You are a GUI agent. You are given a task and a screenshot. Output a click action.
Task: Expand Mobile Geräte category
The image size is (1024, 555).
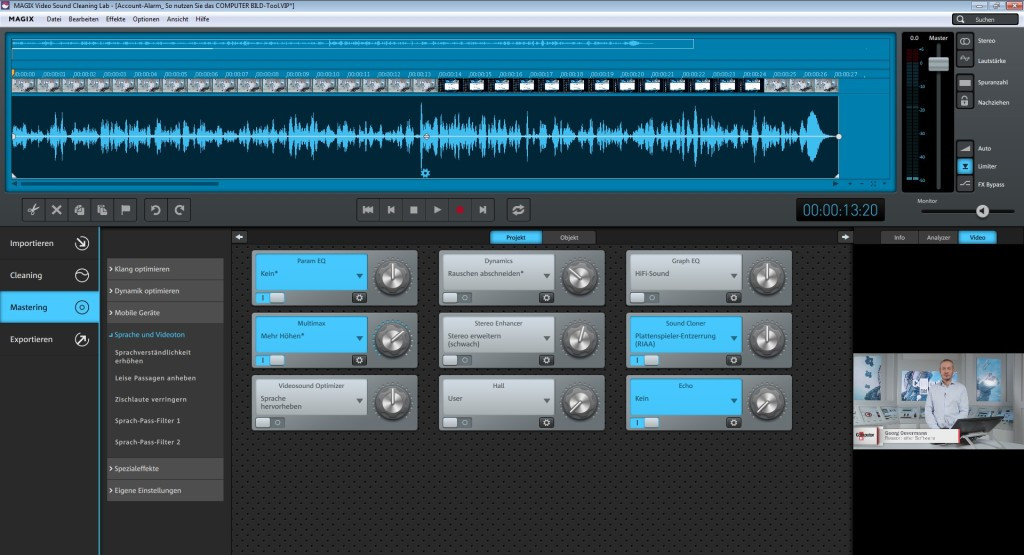pos(165,313)
